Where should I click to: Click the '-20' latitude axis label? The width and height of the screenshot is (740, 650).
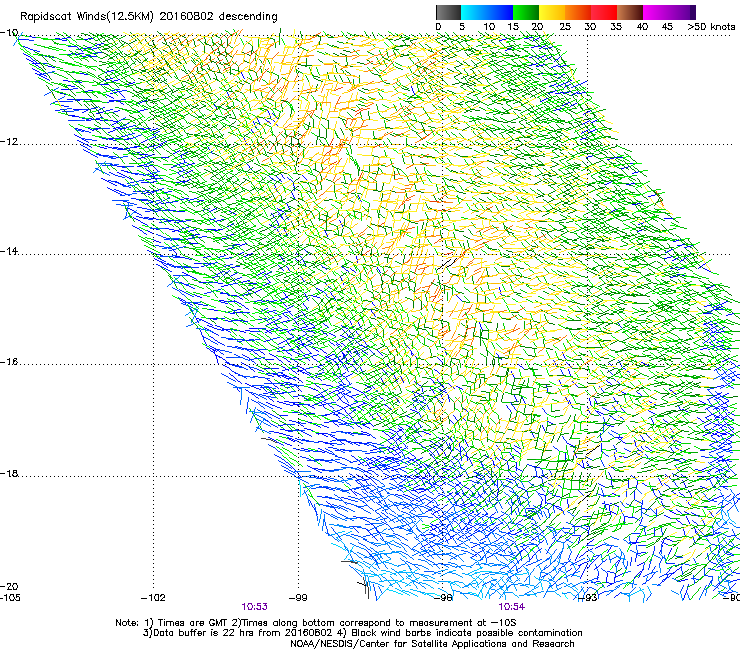click(x=9, y=586)
